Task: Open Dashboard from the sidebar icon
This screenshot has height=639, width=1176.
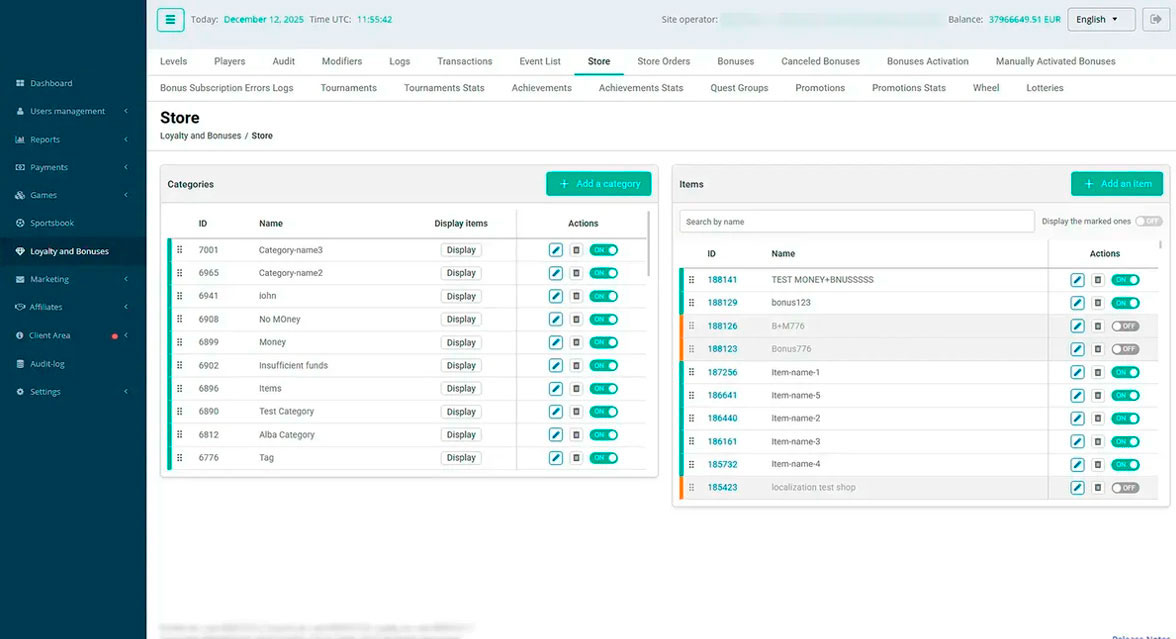Action: point(20,83)
